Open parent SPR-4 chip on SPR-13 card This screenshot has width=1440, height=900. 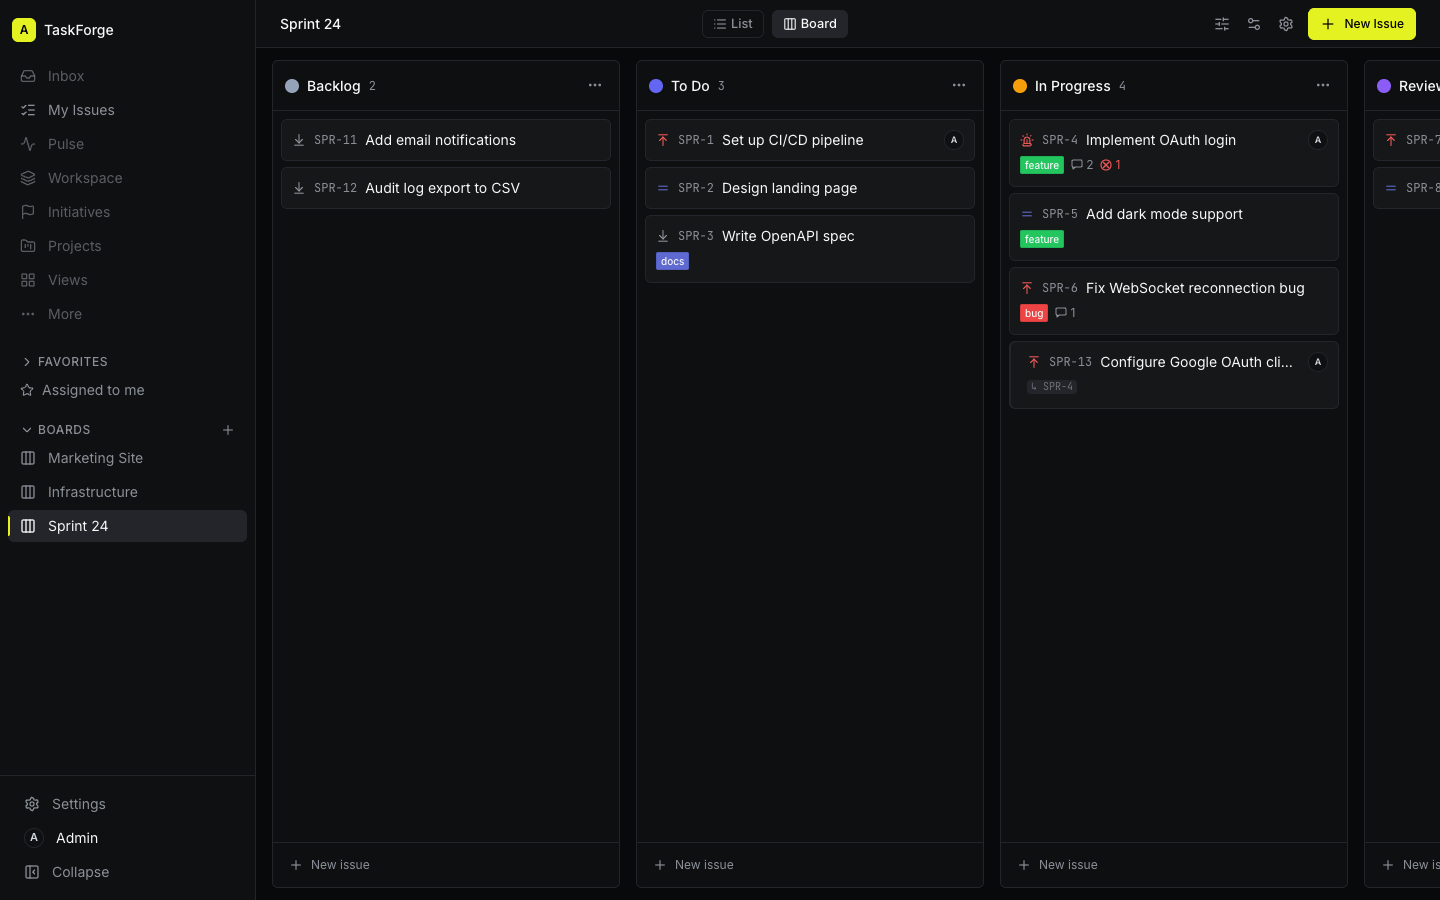[1052, 387]
